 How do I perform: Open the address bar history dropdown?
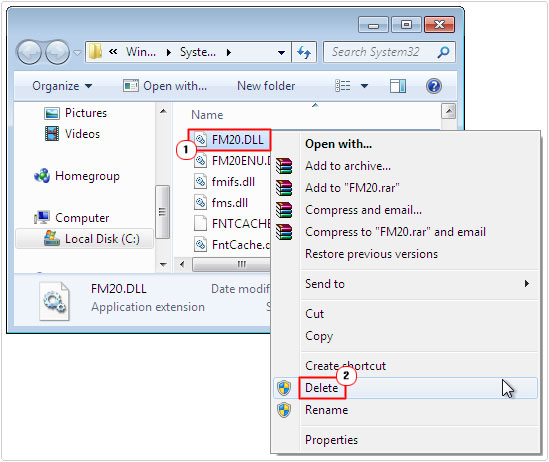tap(281, 52)
